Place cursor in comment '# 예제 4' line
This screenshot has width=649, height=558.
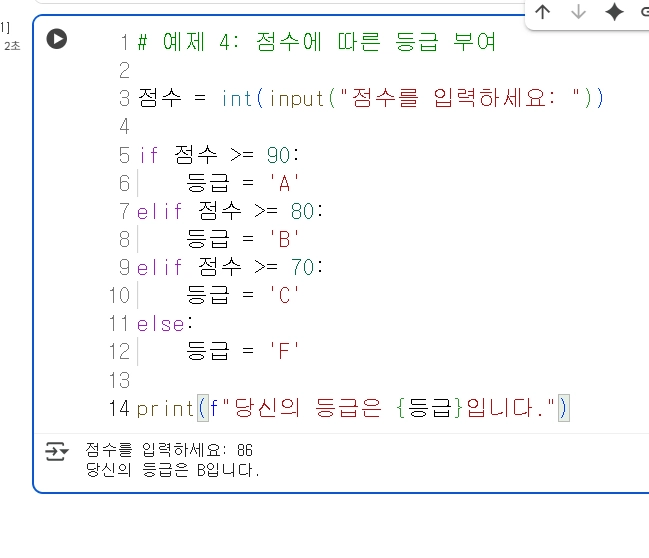pyautogui.click(x=316, y=42)
